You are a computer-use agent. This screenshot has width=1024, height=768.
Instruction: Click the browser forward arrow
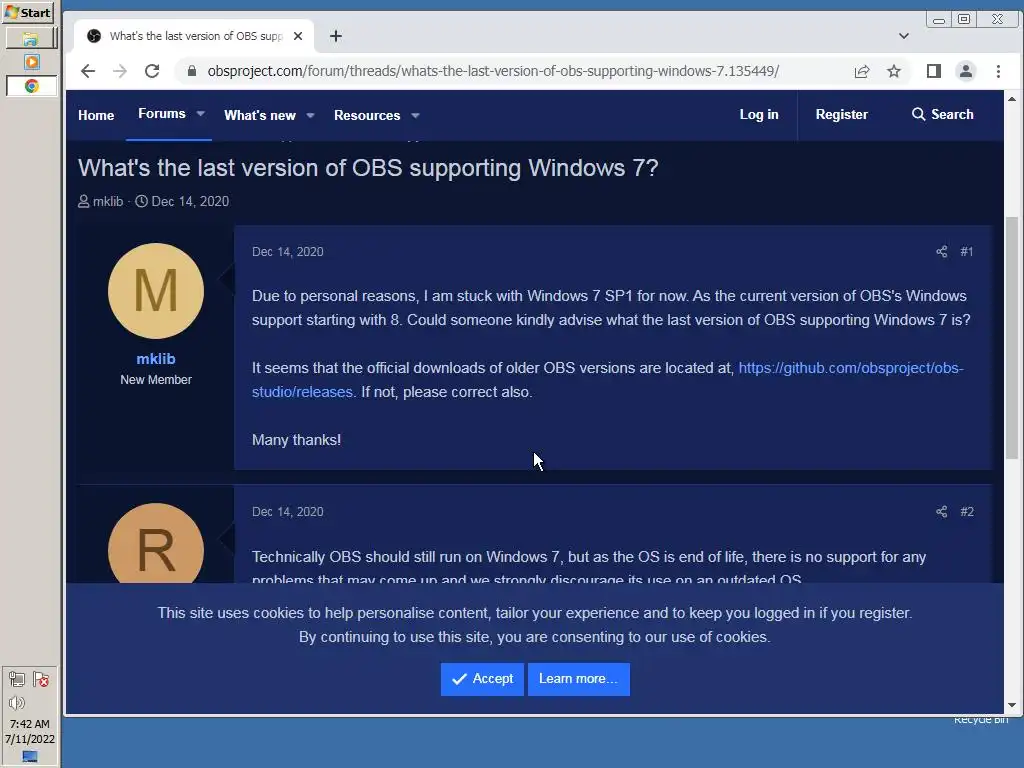120,71
